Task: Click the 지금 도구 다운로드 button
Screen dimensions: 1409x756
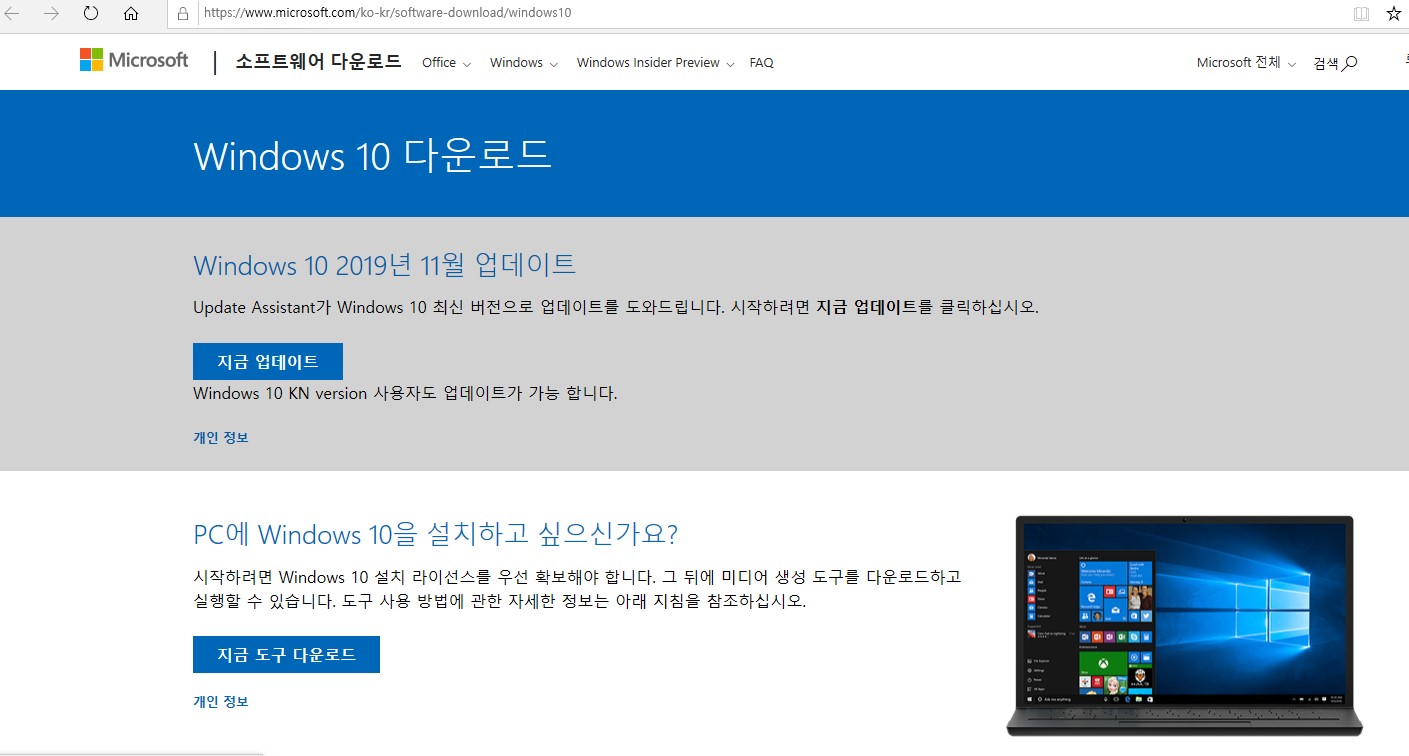Action: pyautogui.click(x=286, y=654)
